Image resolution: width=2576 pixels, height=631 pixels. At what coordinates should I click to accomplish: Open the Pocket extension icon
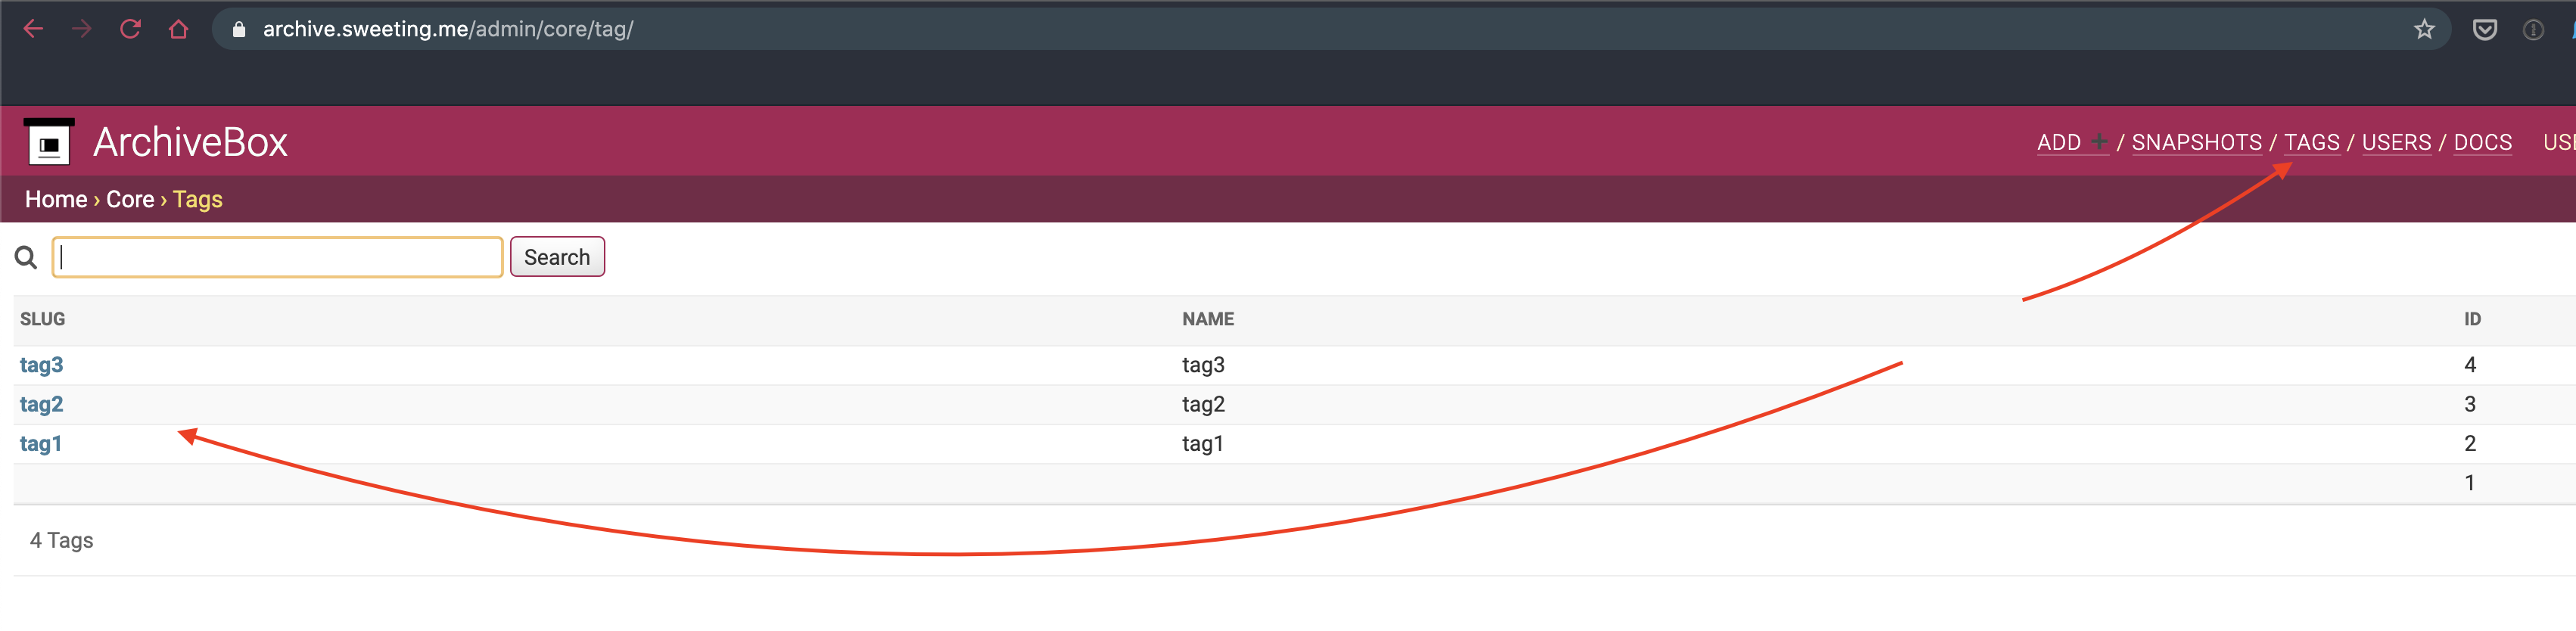(x=2484, y=30)
